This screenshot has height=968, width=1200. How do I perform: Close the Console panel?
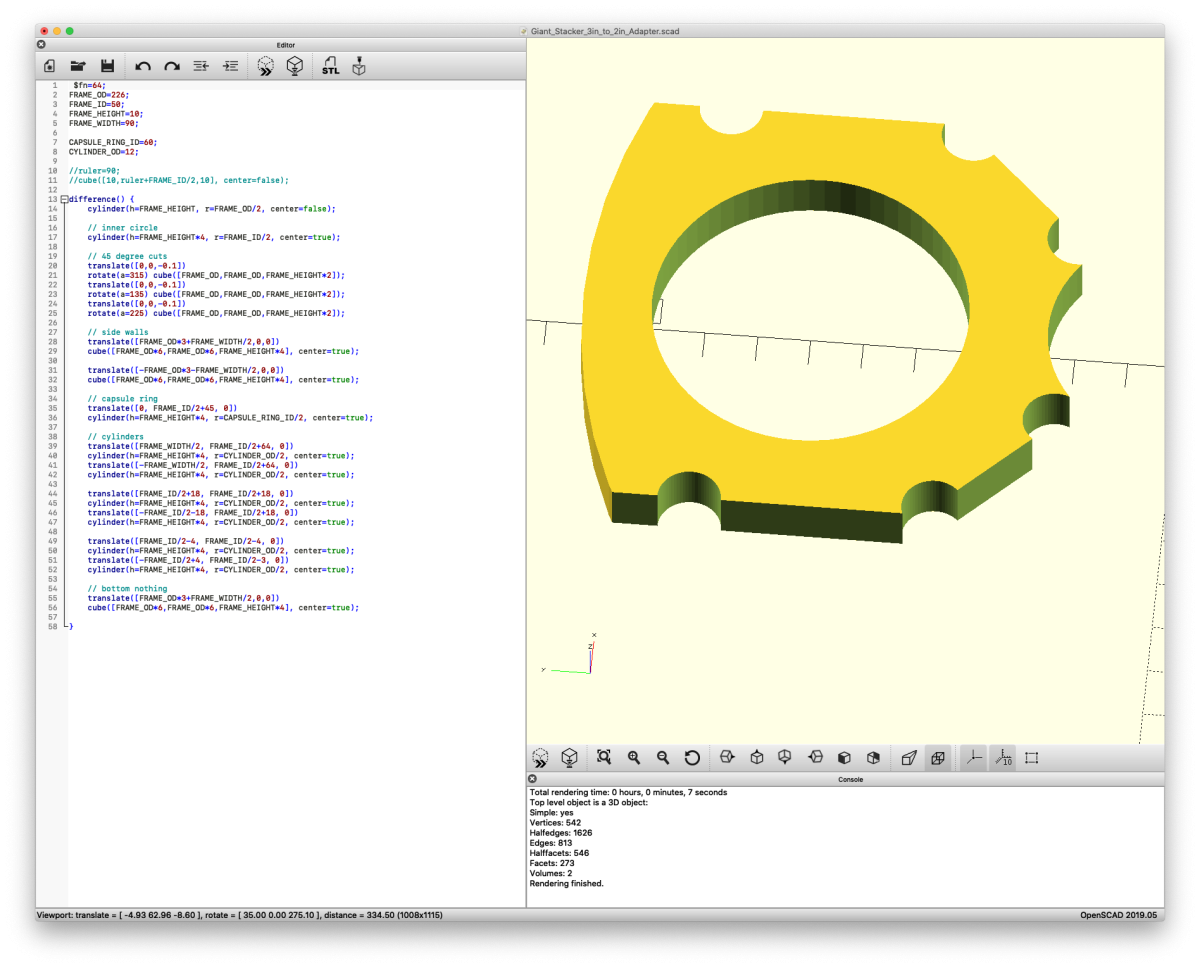tap(532, 779)
